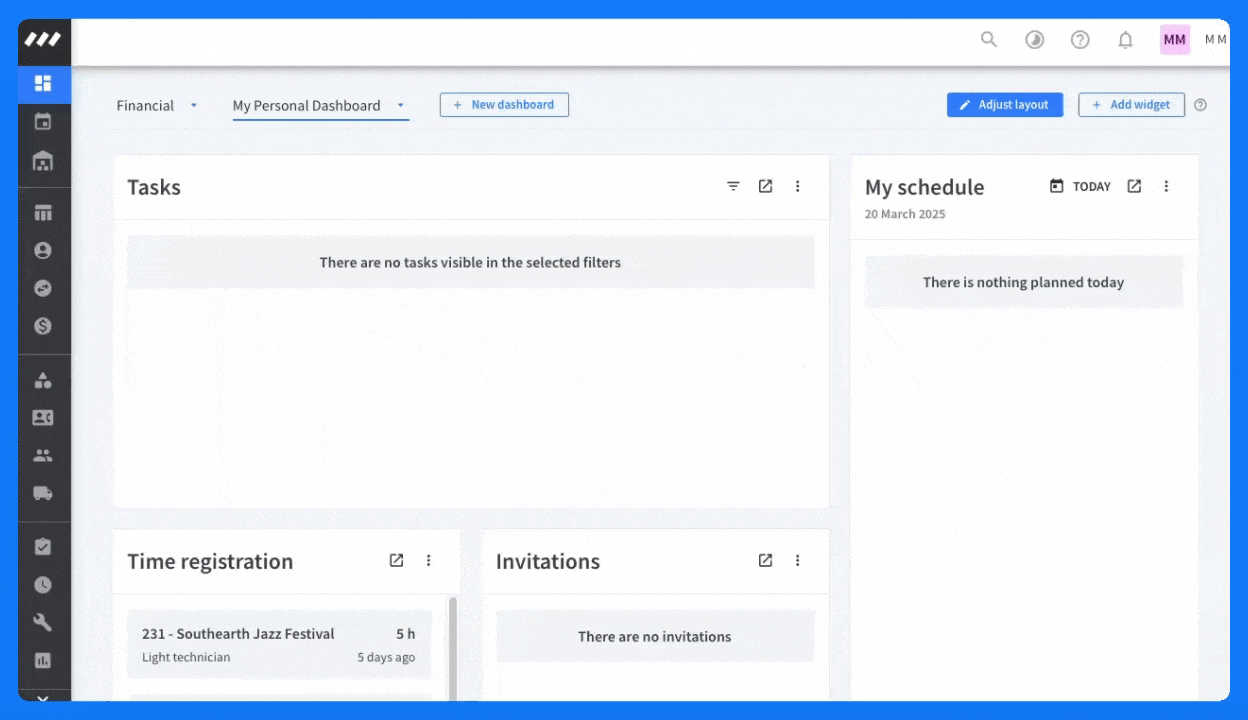Open the help question mark icon in top bar
Viewport: 1248px width, 720px height.
(x=1080, y=40)
